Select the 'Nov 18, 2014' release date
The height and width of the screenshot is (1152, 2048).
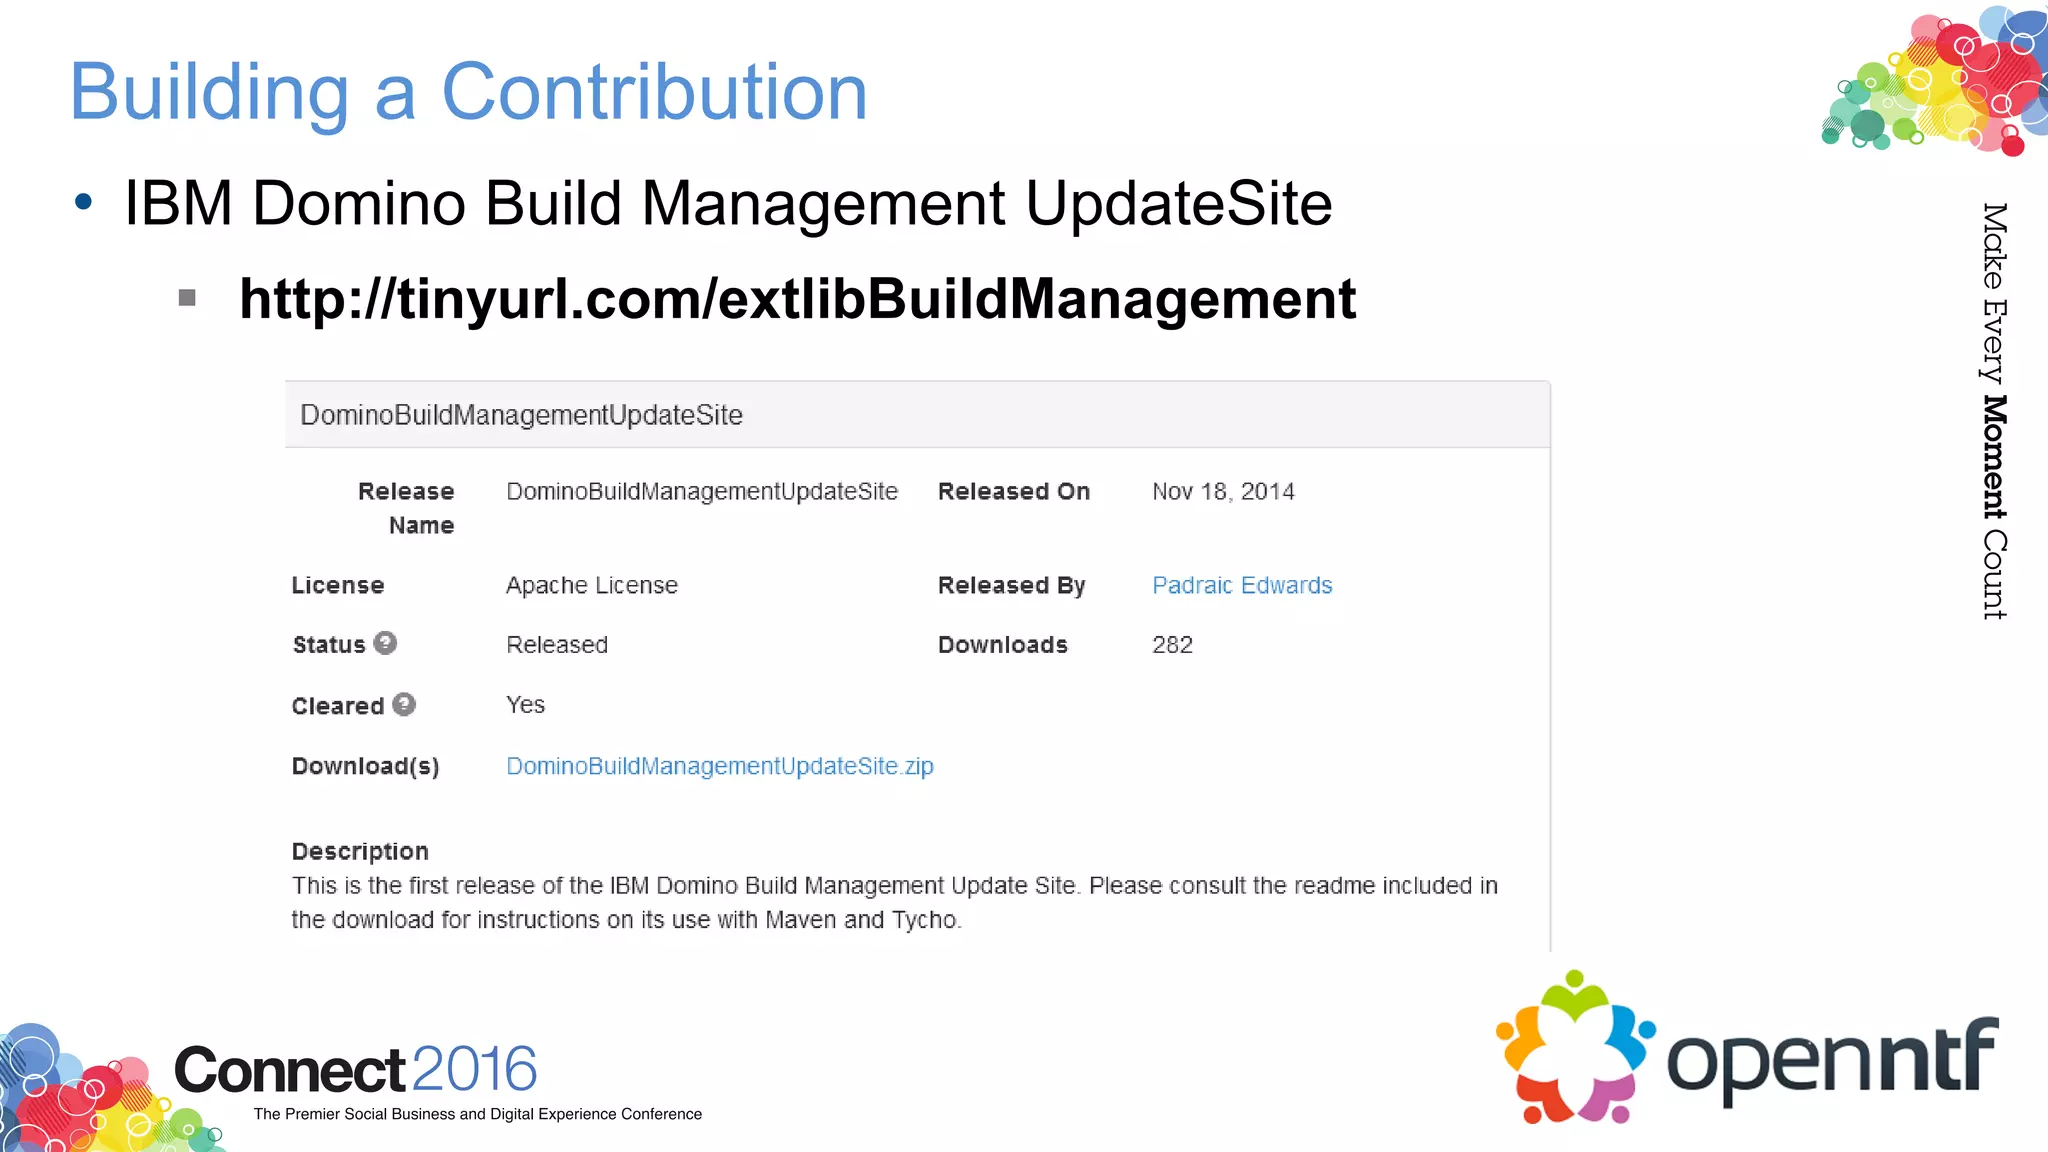click(x=1223, y=491)
